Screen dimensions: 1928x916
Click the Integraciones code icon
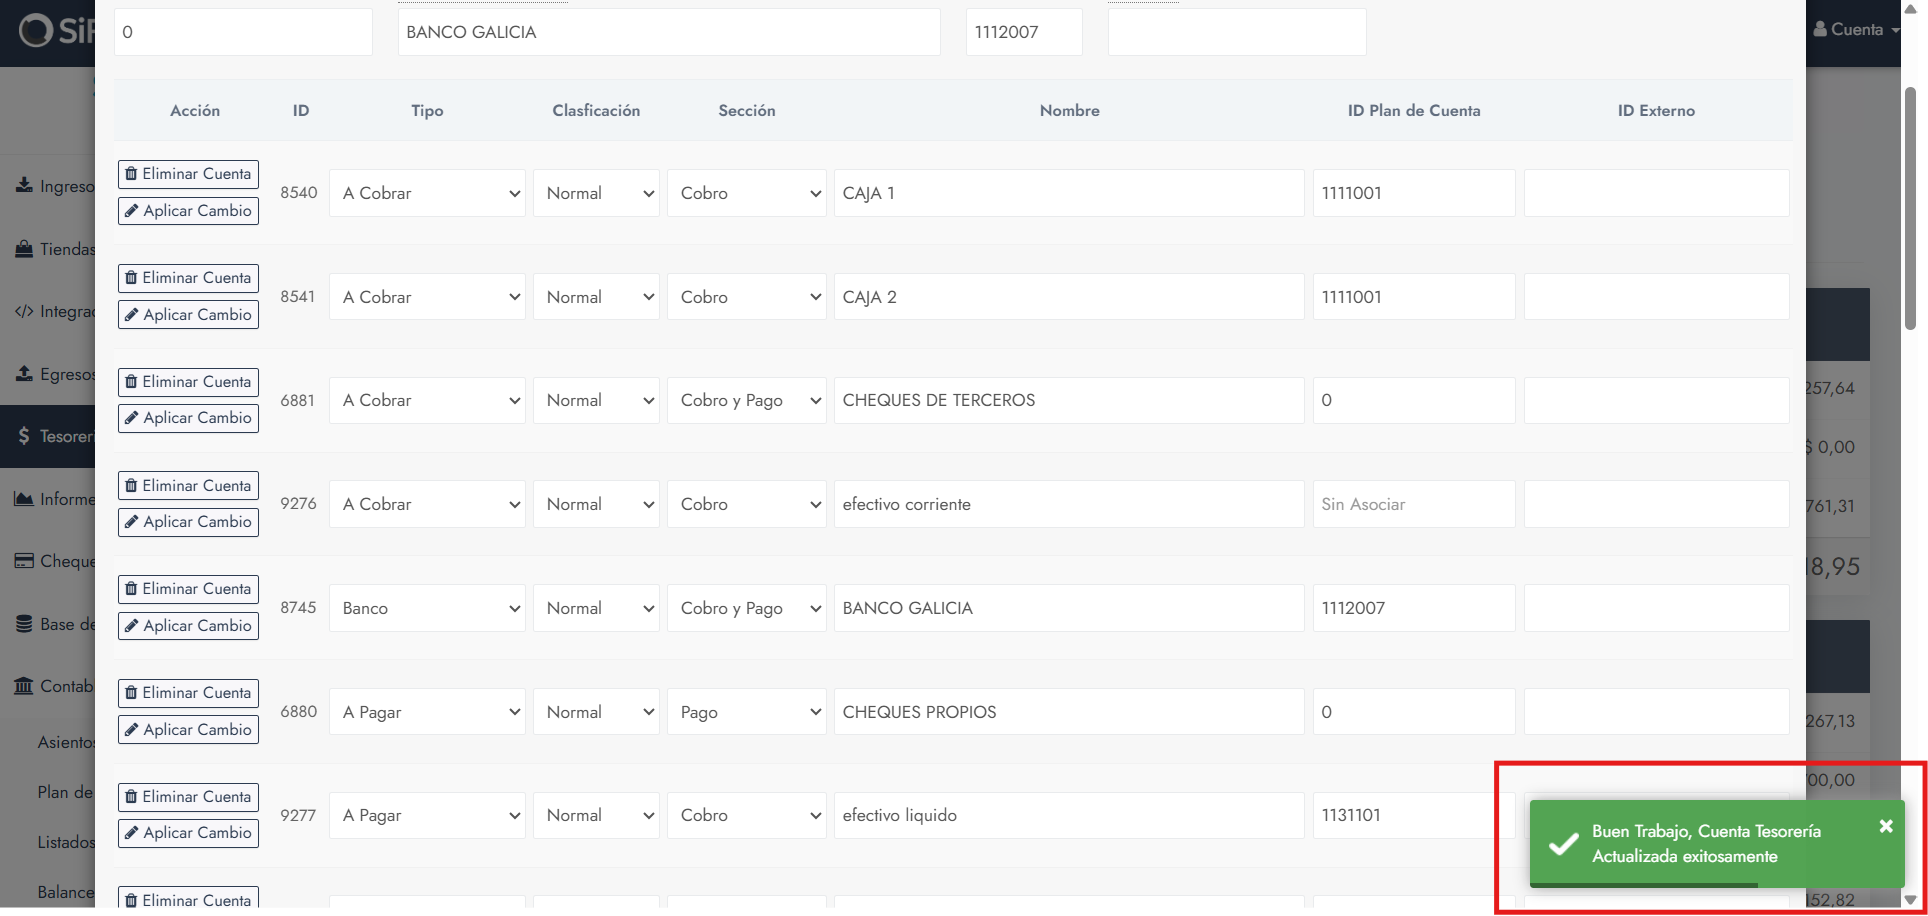[24, 312]
